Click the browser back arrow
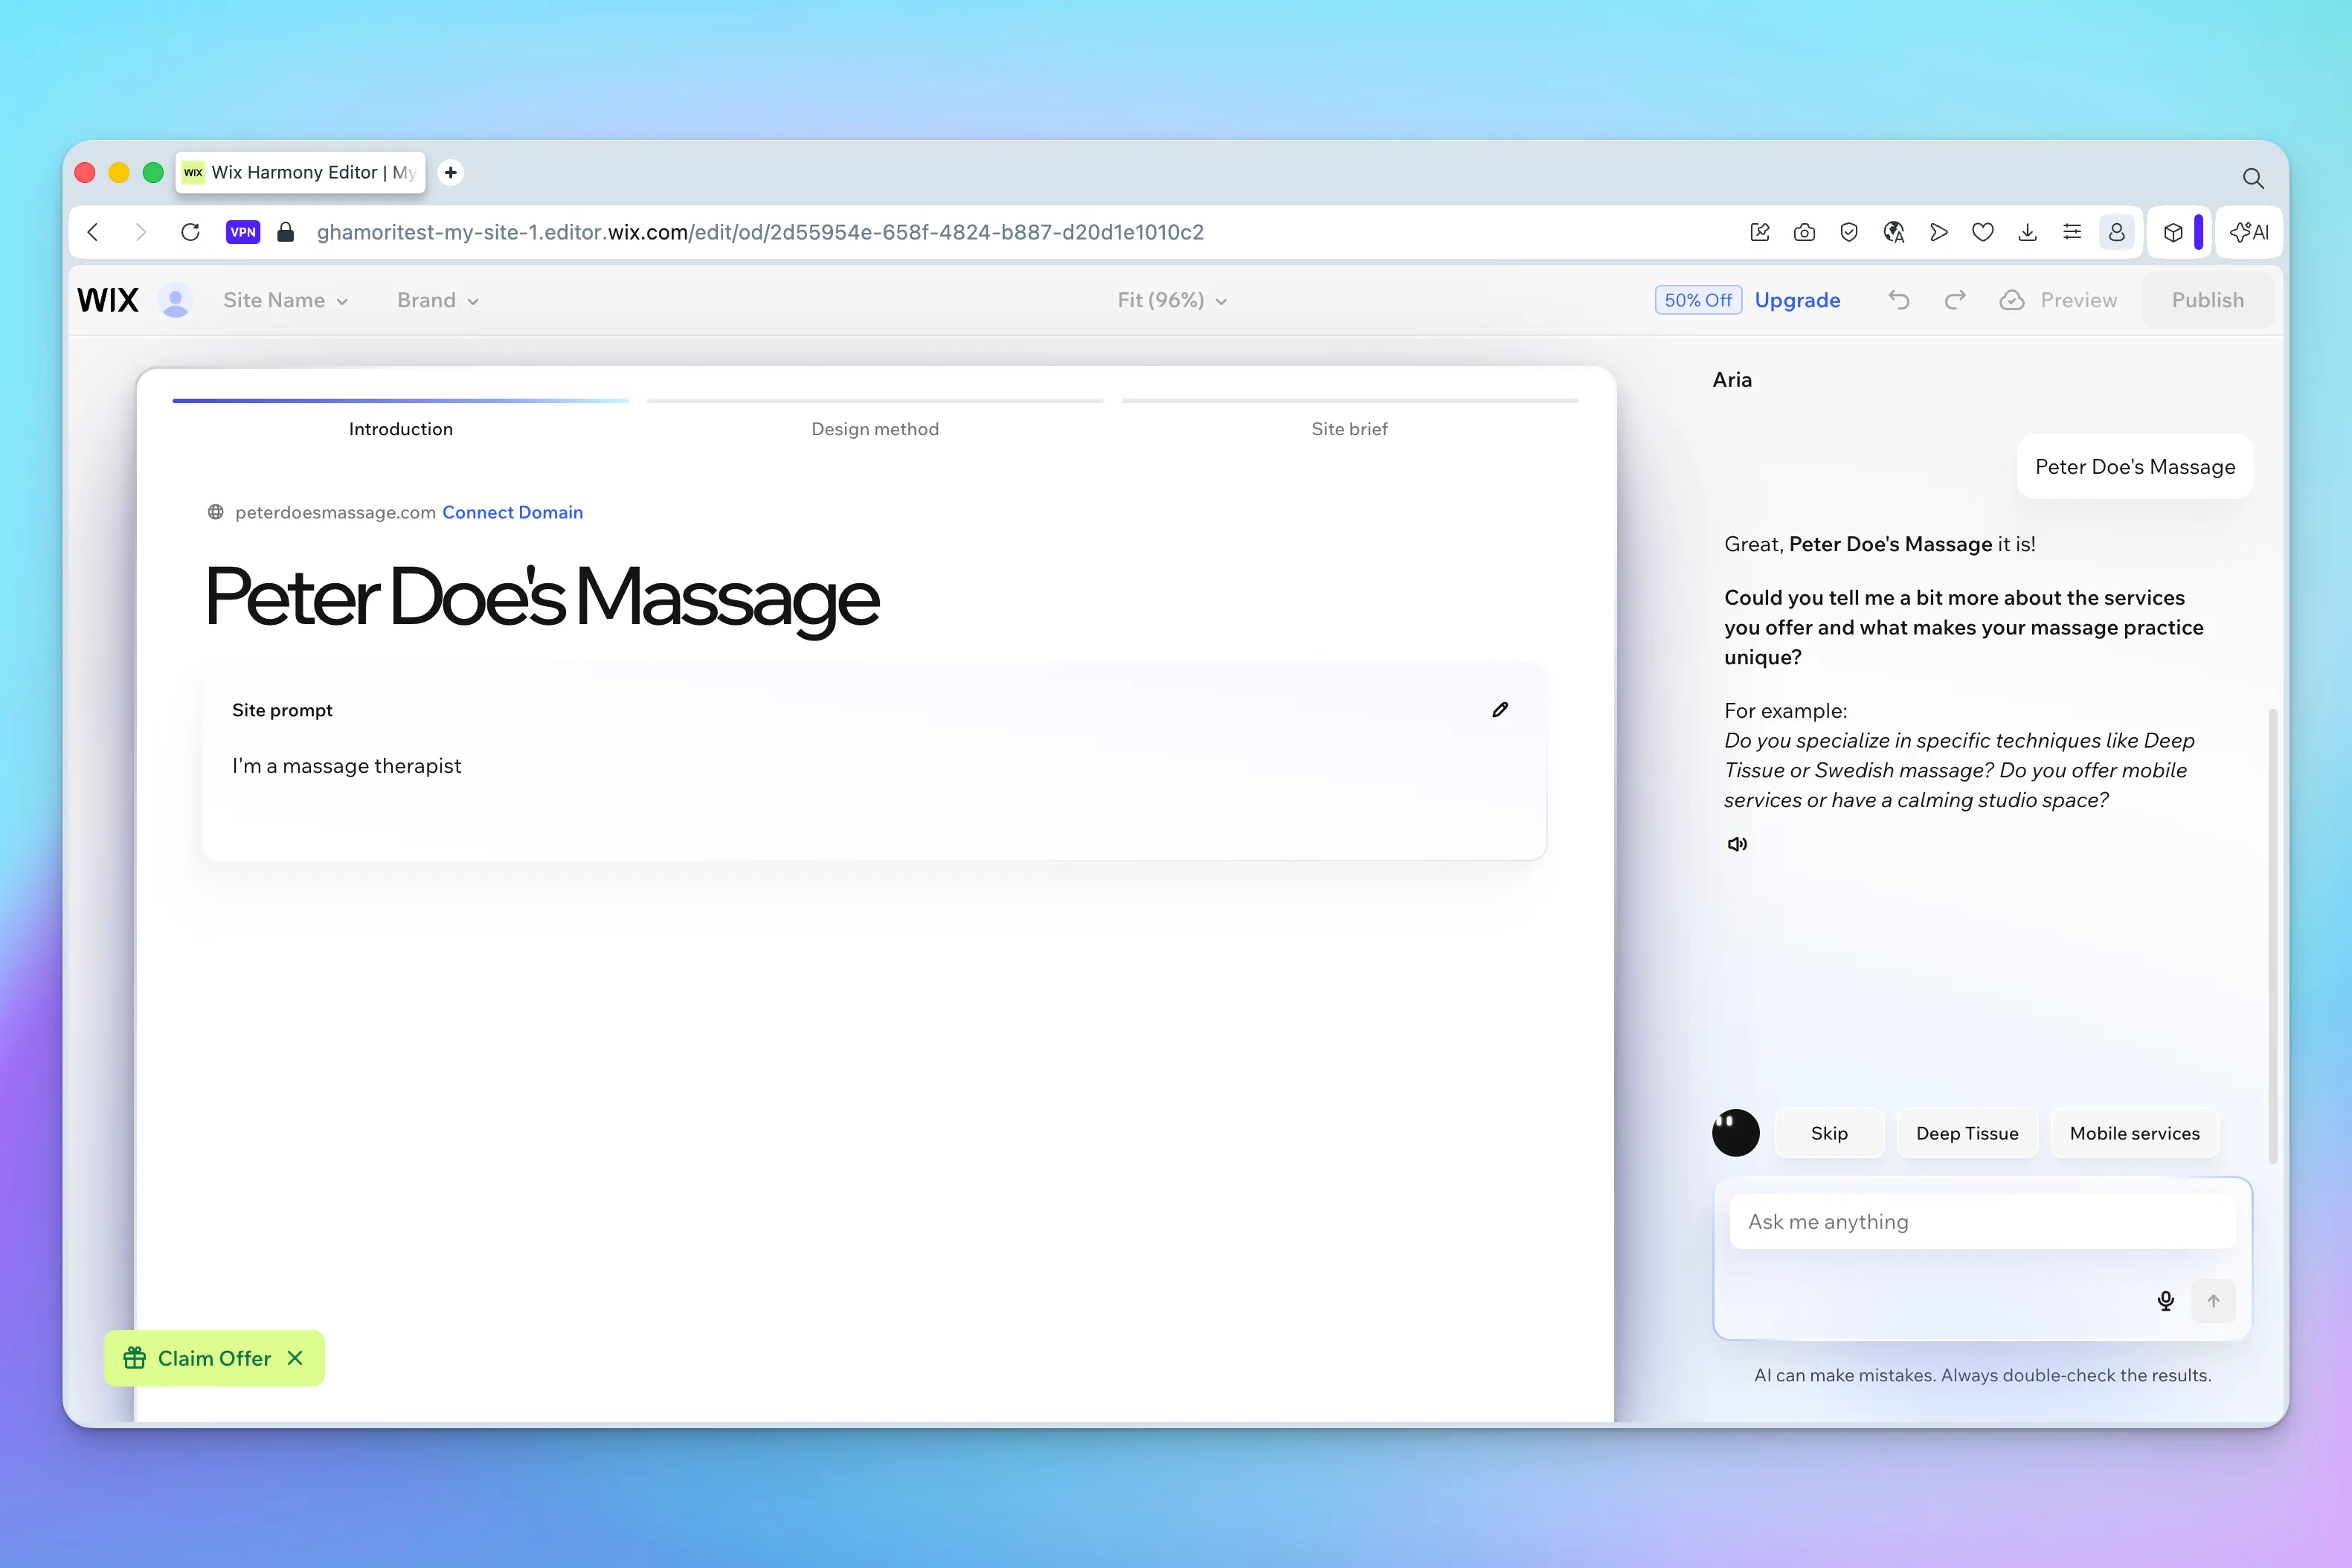The height and width of the screenshot is (1568, 2352). 93,232
